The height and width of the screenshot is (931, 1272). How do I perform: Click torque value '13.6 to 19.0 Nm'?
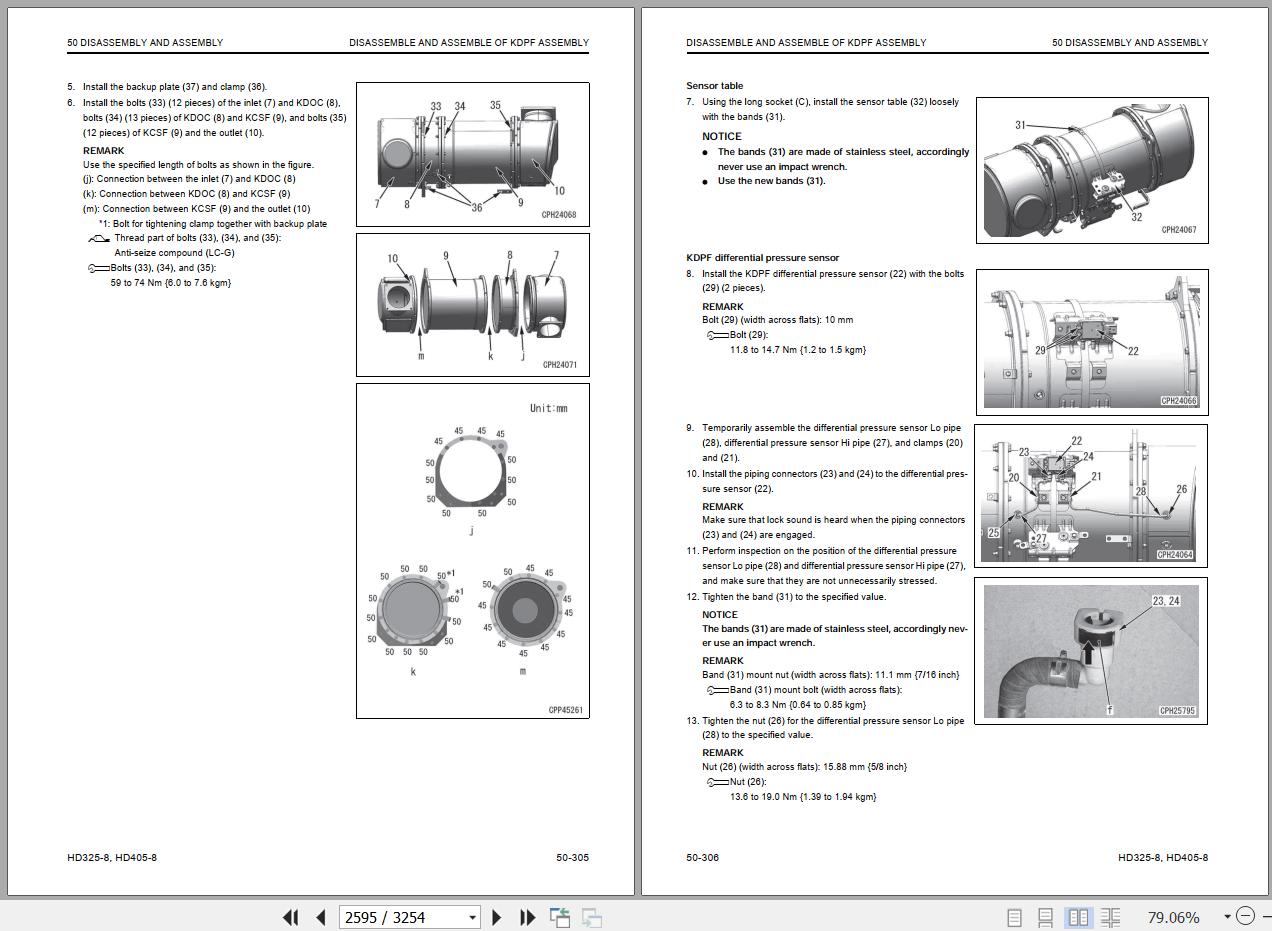pos(764,797)
